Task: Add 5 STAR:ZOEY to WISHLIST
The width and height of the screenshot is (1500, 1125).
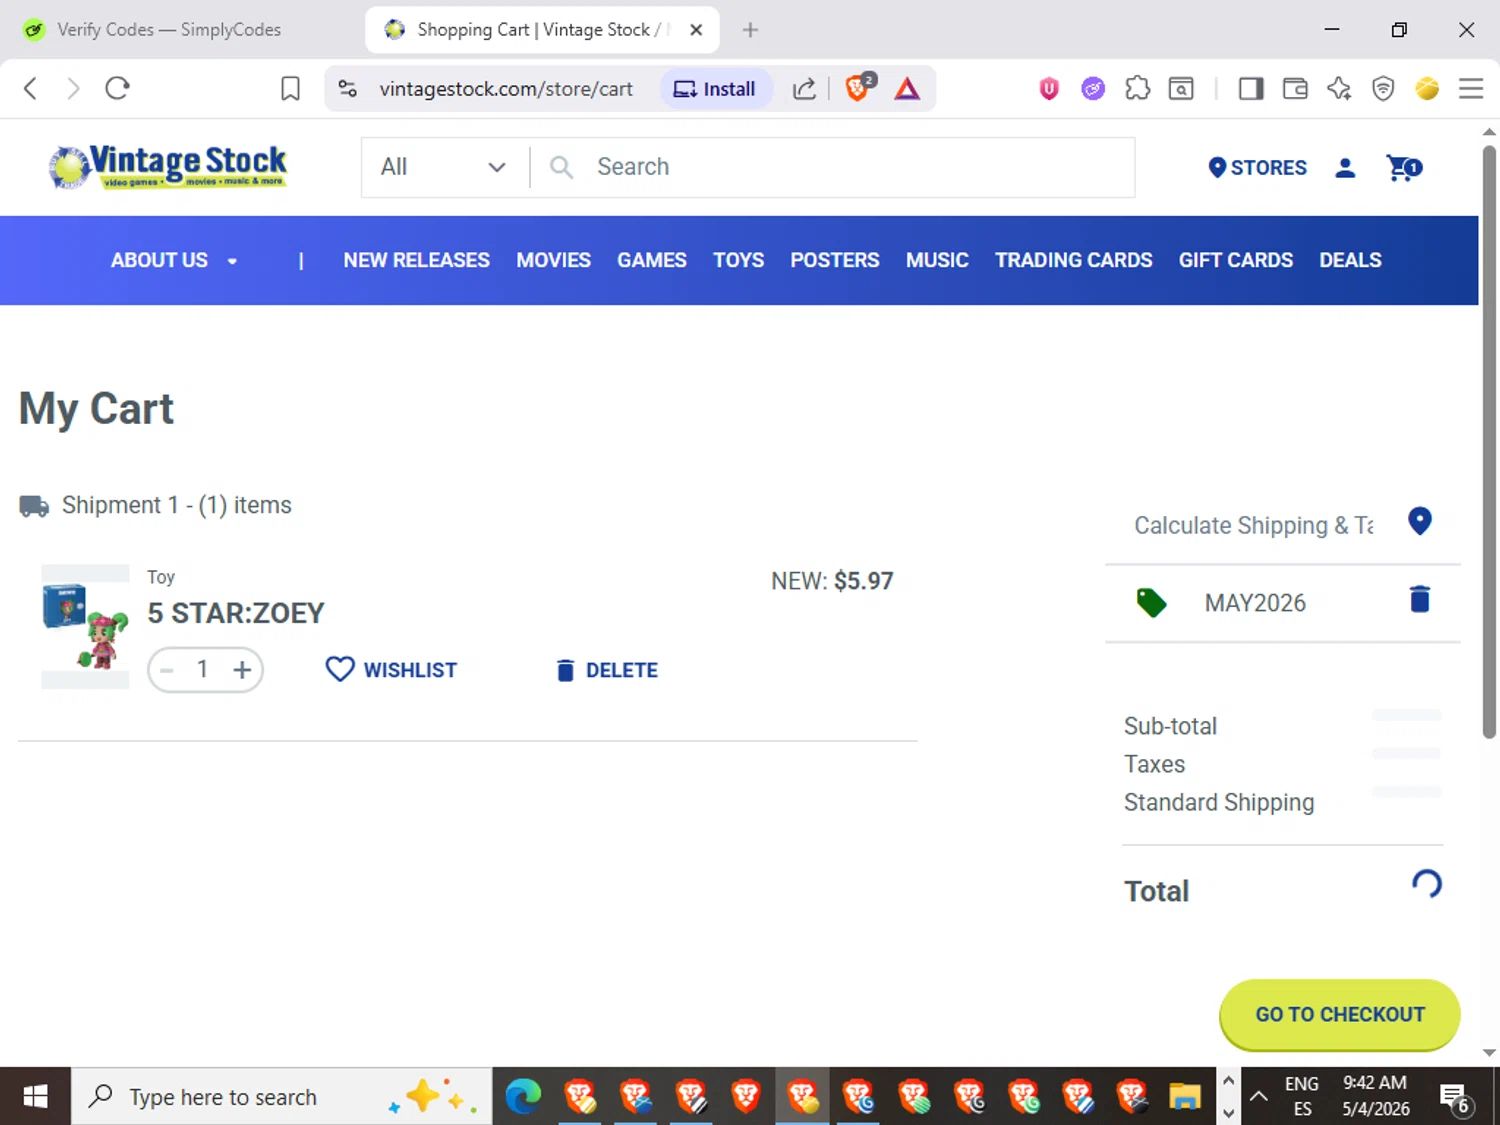Action: 391,670
